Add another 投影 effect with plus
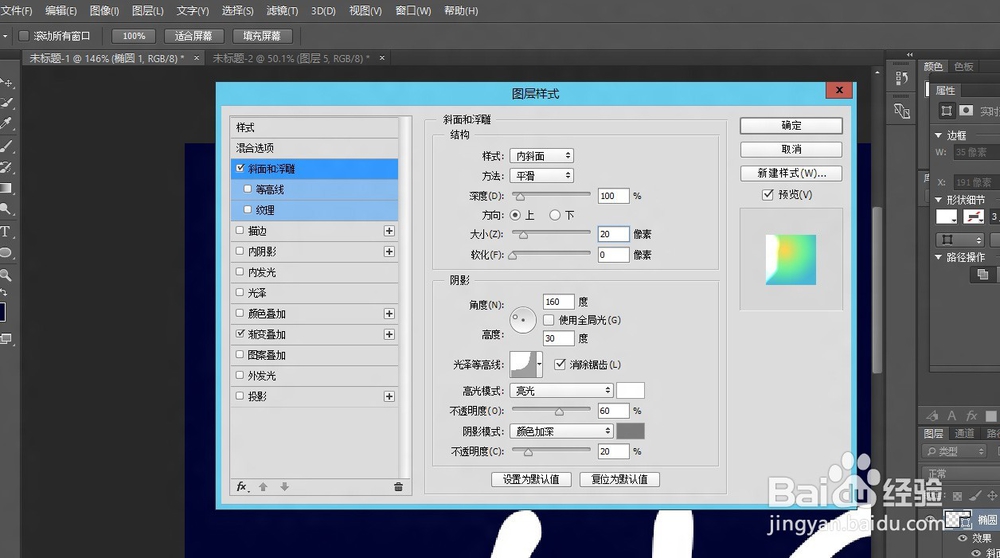Viewport: 1000px width, 558px height. coord(389,397)
